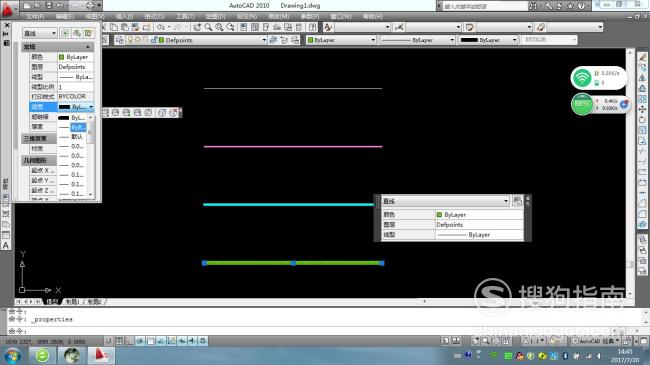
Task: Click the multiline Text A tool icon
Action: [x=6, y=246]
